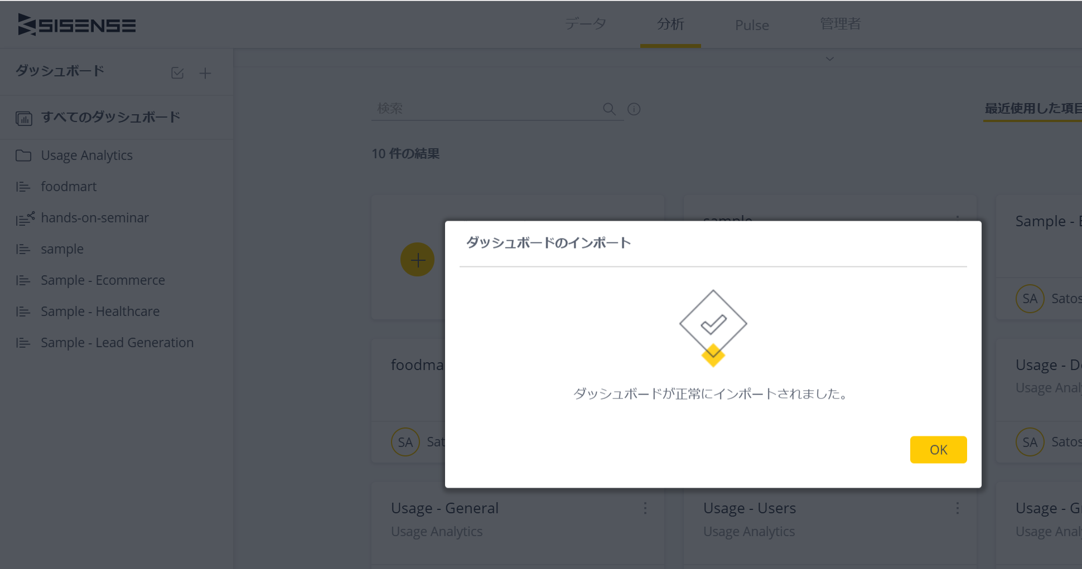Click the shared dashboard icon beside hands-on-seminar
The image size is (1082, 569).
pyautogui.click(x=25, y=218)
